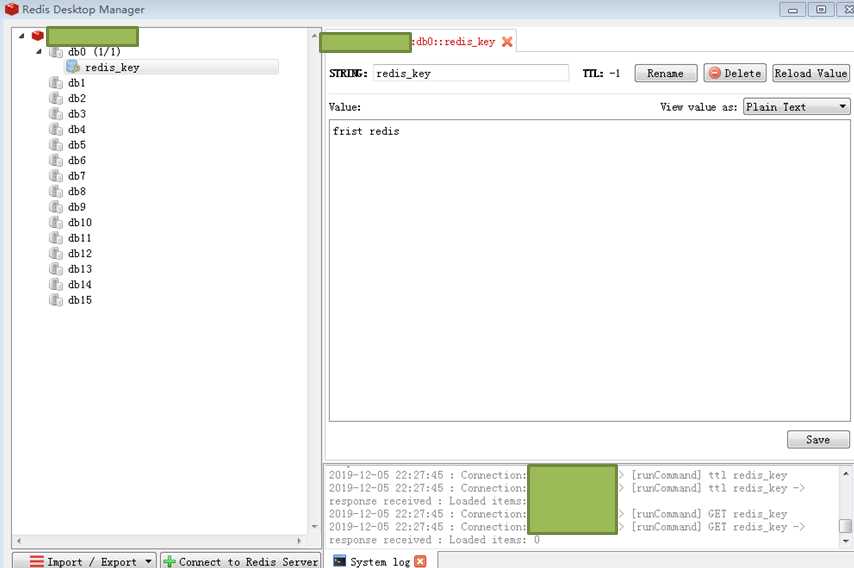Open the View value as dropdown
Screen dimensions: 854x568
[x=796, y=107]
